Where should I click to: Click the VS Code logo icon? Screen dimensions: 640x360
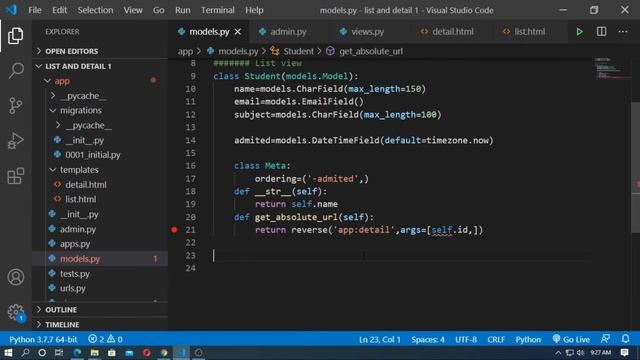pyautogui.click(x=11, y=10)
